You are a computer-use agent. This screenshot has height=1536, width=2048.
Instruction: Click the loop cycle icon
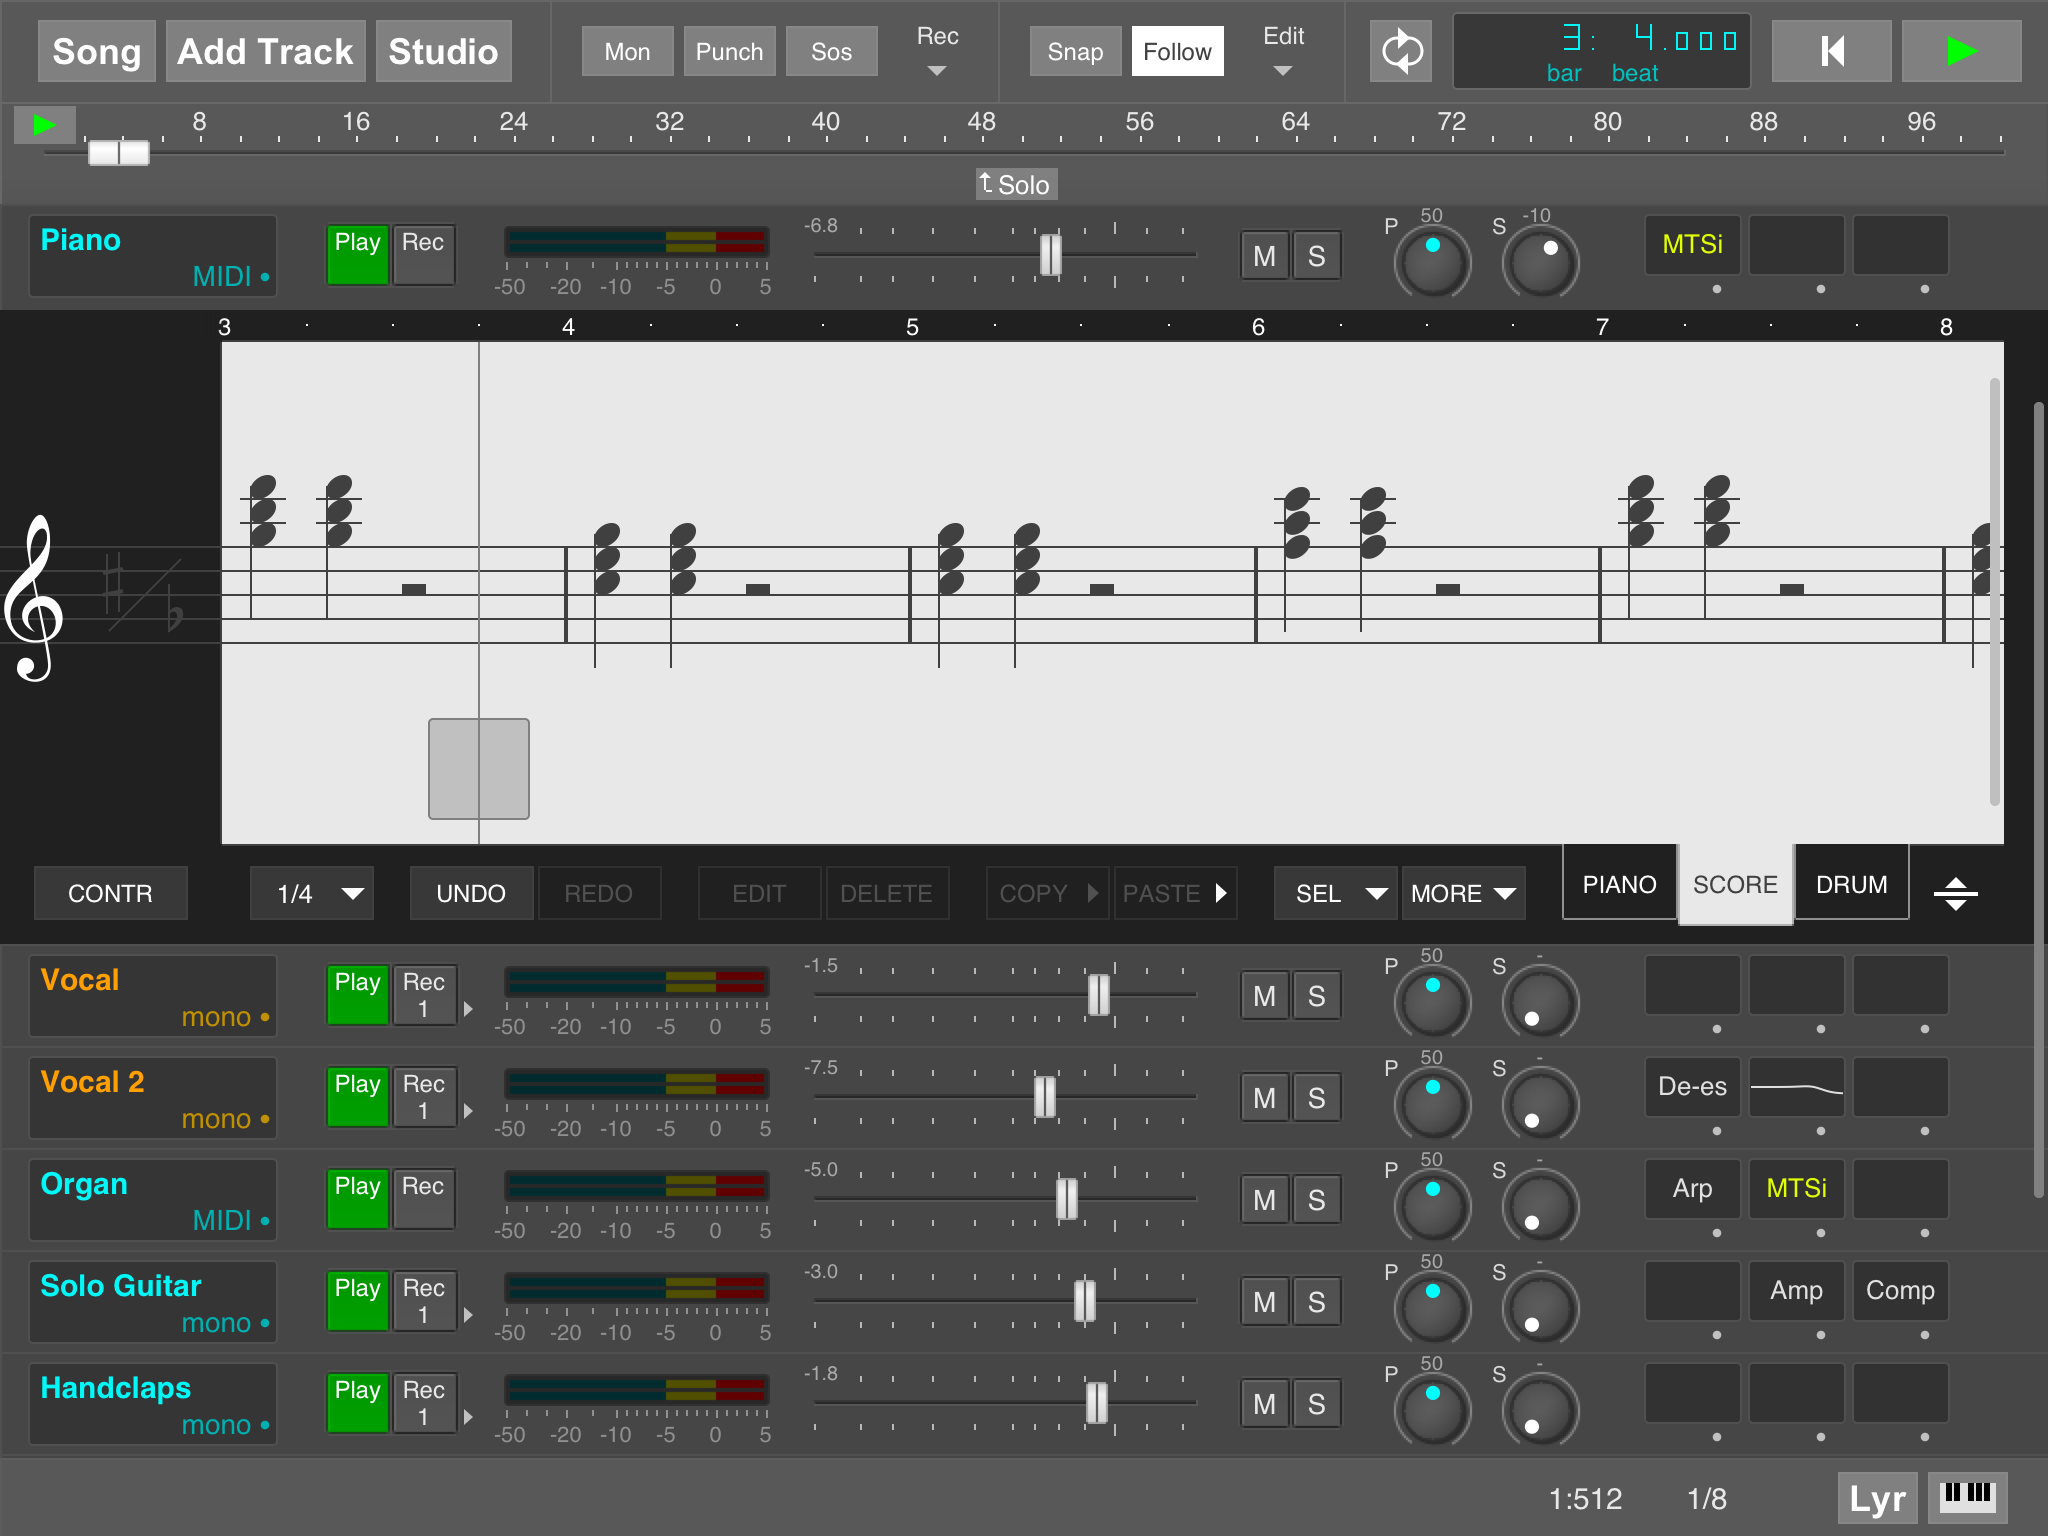(x=1401, y=51)
